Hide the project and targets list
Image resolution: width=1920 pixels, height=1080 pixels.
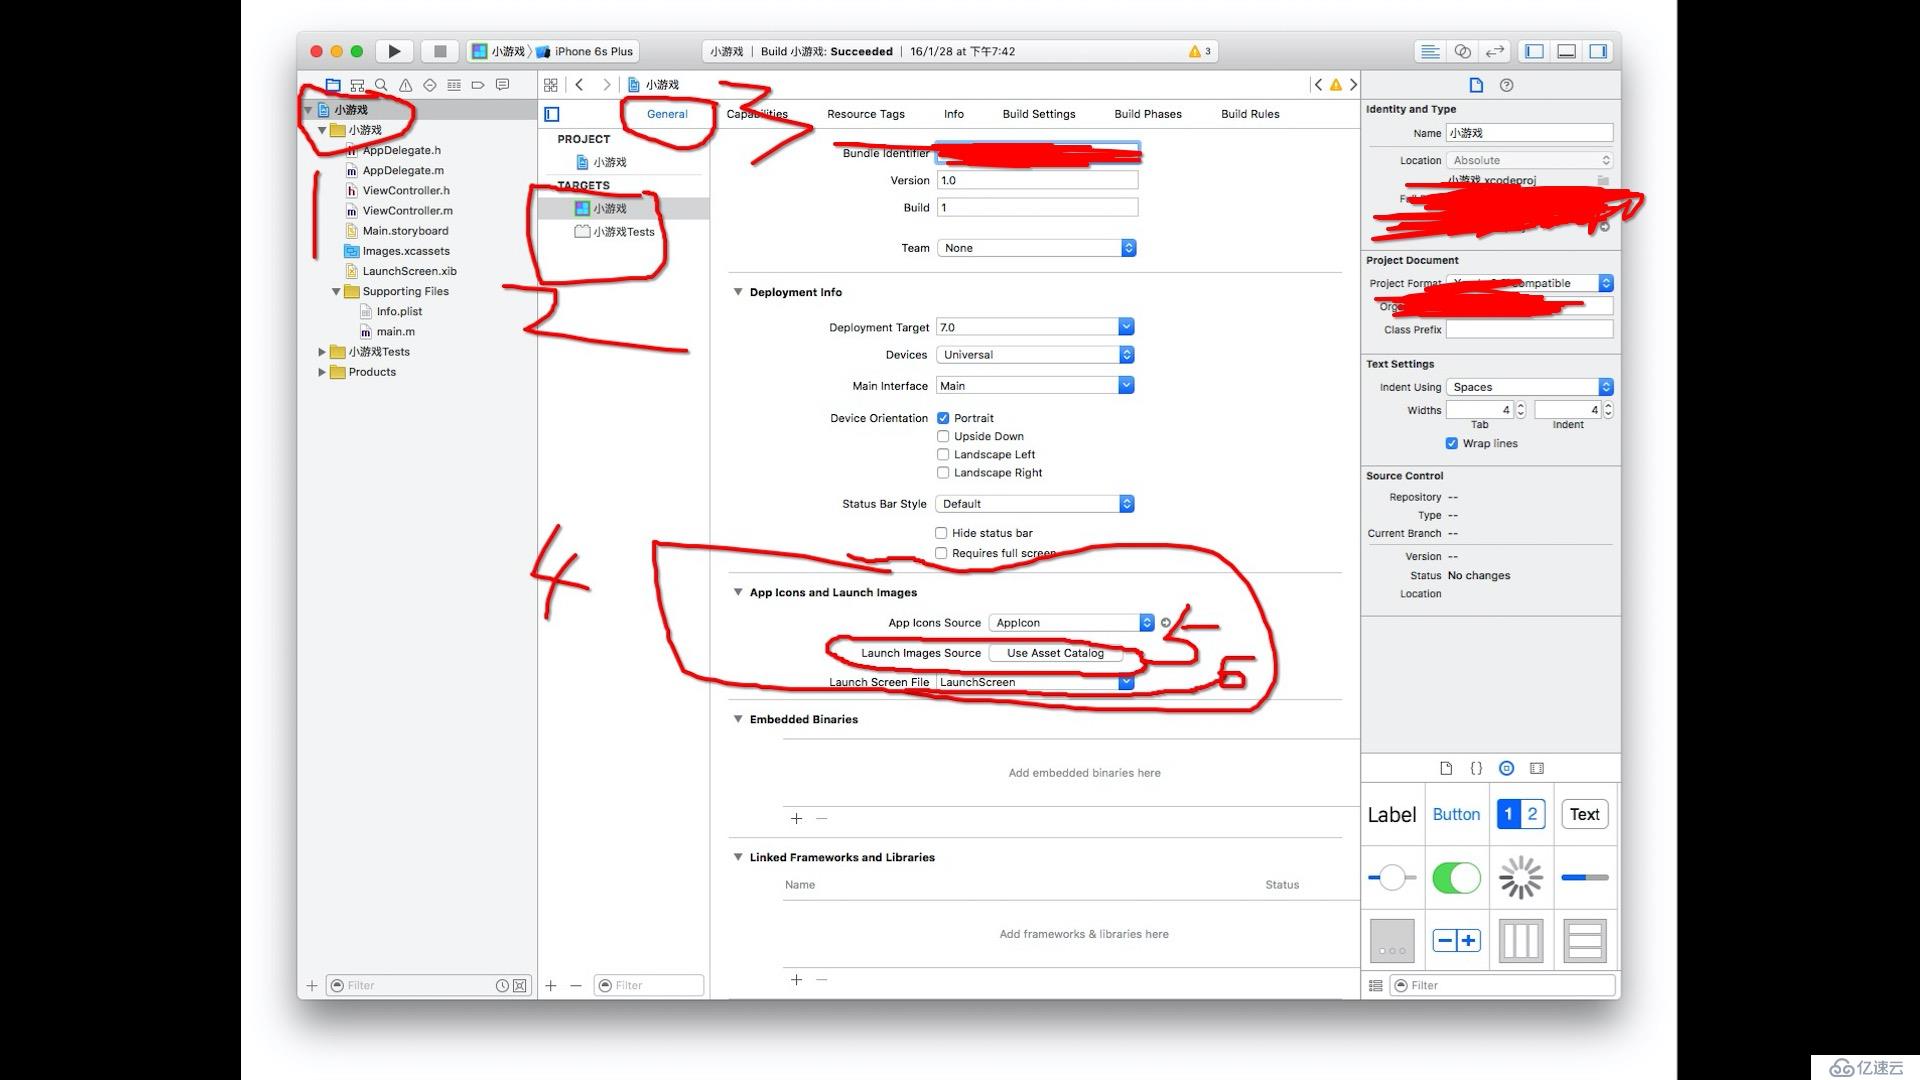[x=552, y=114]
